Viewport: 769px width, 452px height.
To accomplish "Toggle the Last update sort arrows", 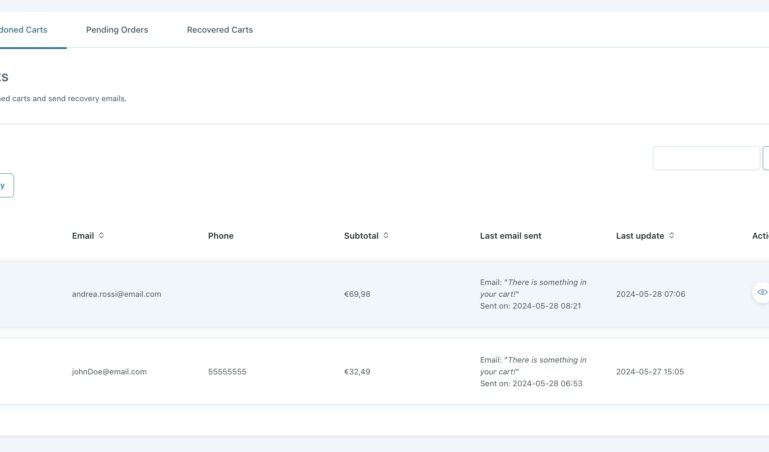I will (x=671, y=236).
